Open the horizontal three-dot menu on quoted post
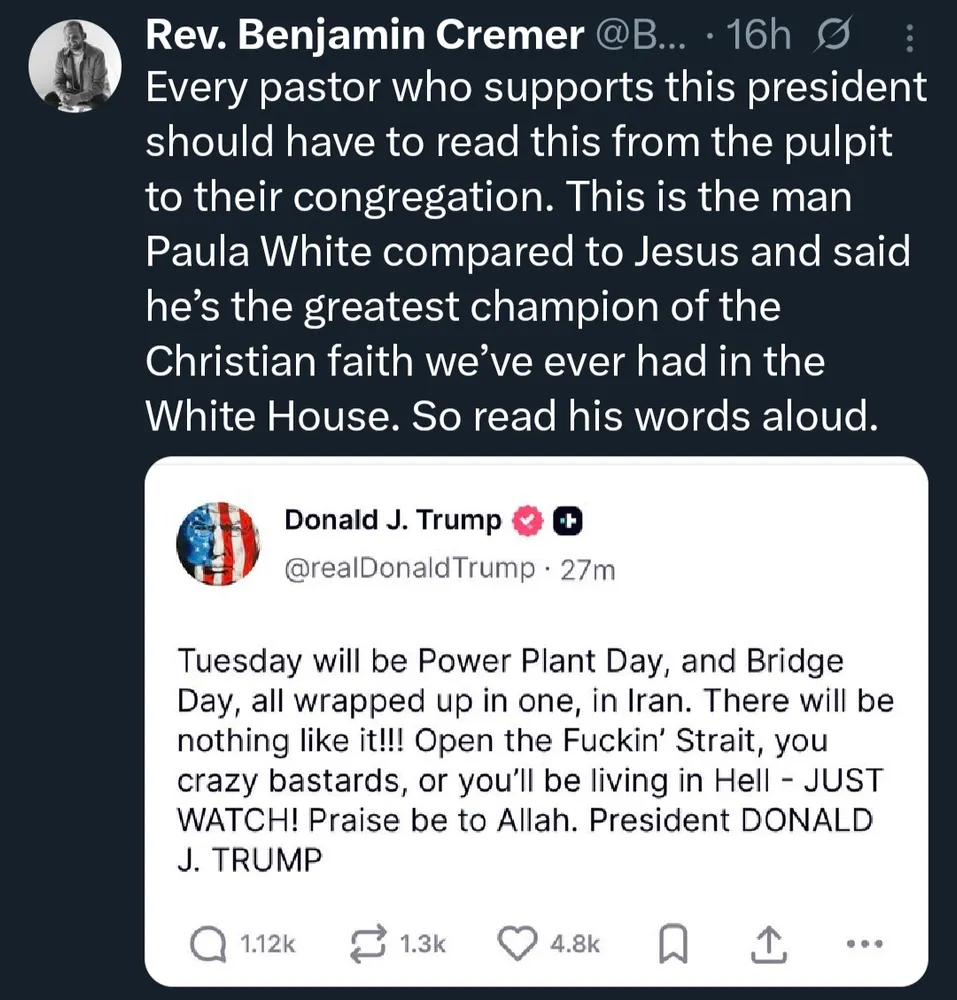This screenshot has width=957, height=1000. [864, 942]
